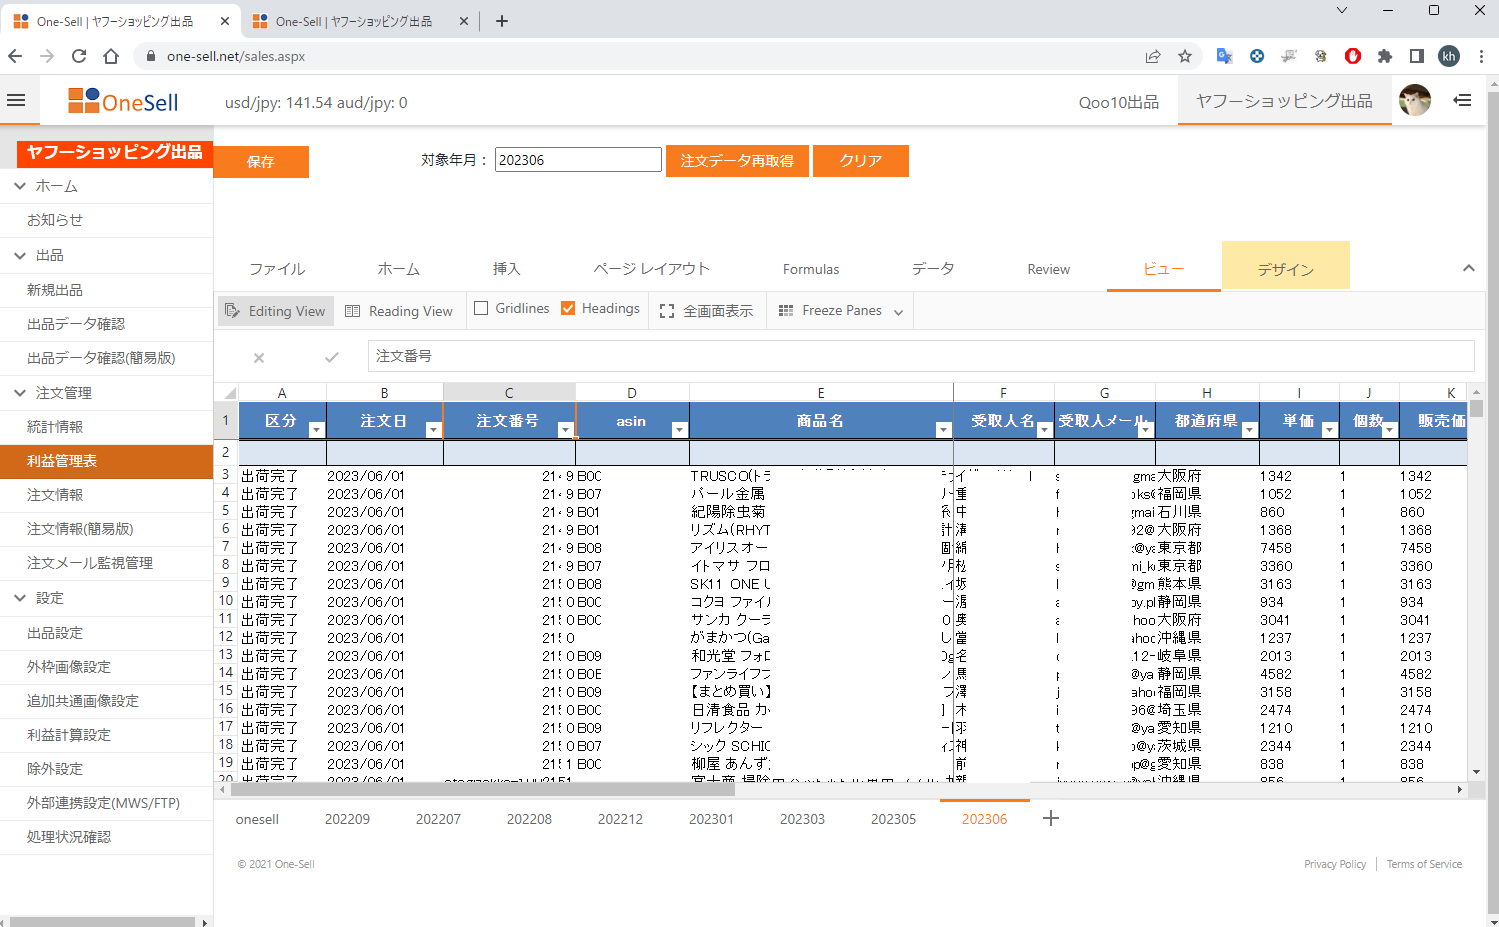Viewport: 1499px width, 927px height.
Task: Click the 全画面表示 fullscreen icon
Action: [x=667, y=311]
